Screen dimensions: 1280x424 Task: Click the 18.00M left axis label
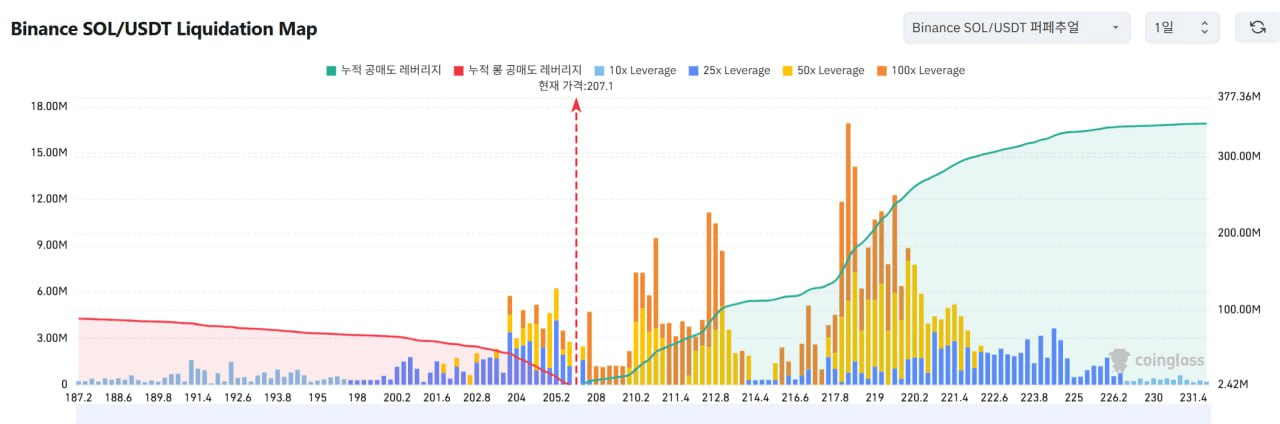click(49, 106)
